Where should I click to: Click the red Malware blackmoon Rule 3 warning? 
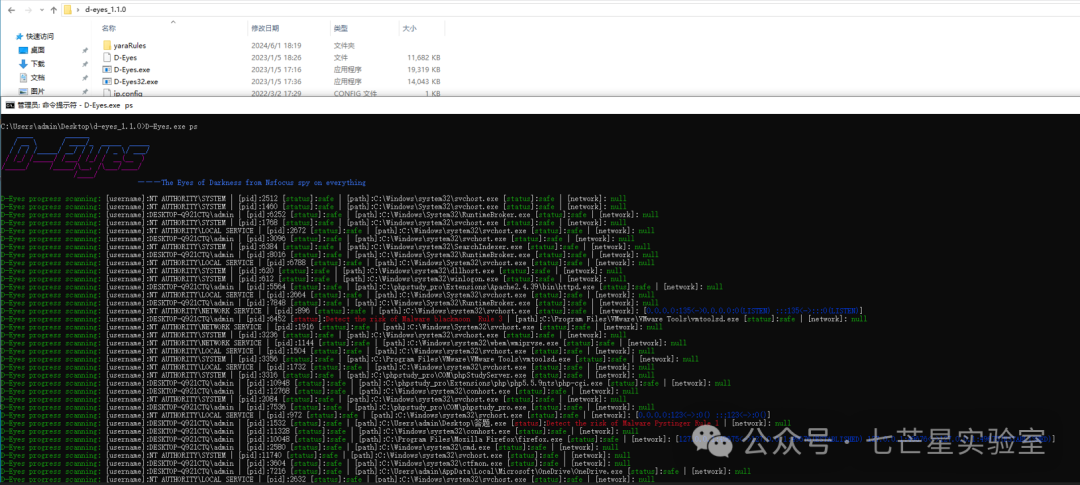point(415,319)
